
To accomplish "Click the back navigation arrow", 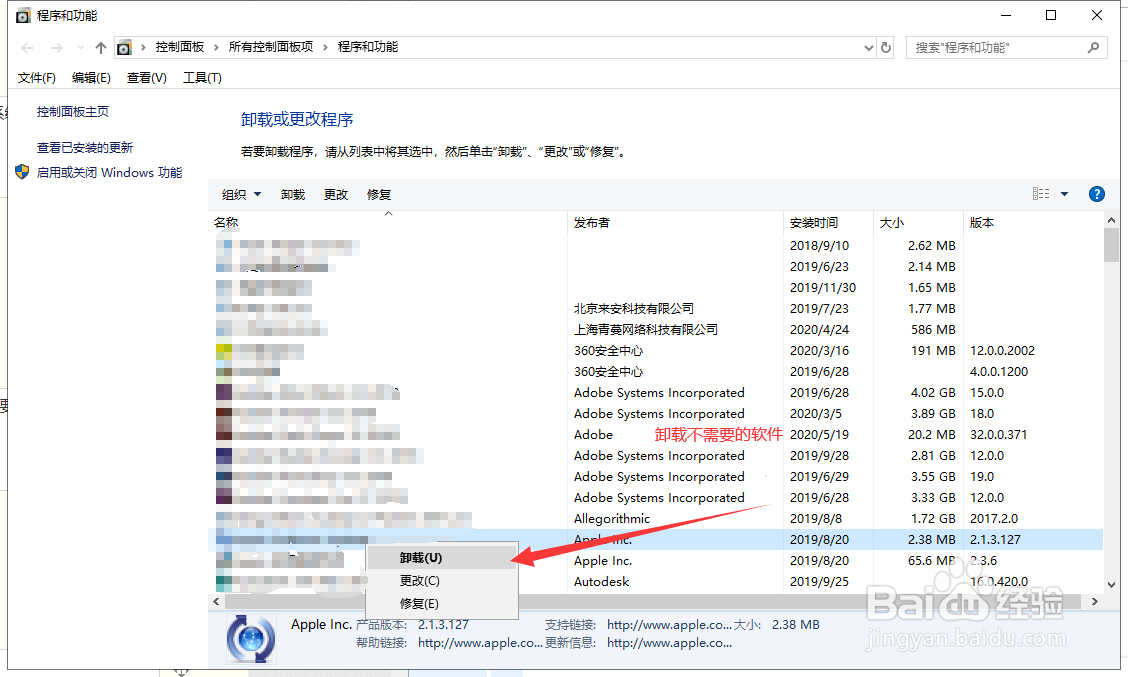I will 26,46.
